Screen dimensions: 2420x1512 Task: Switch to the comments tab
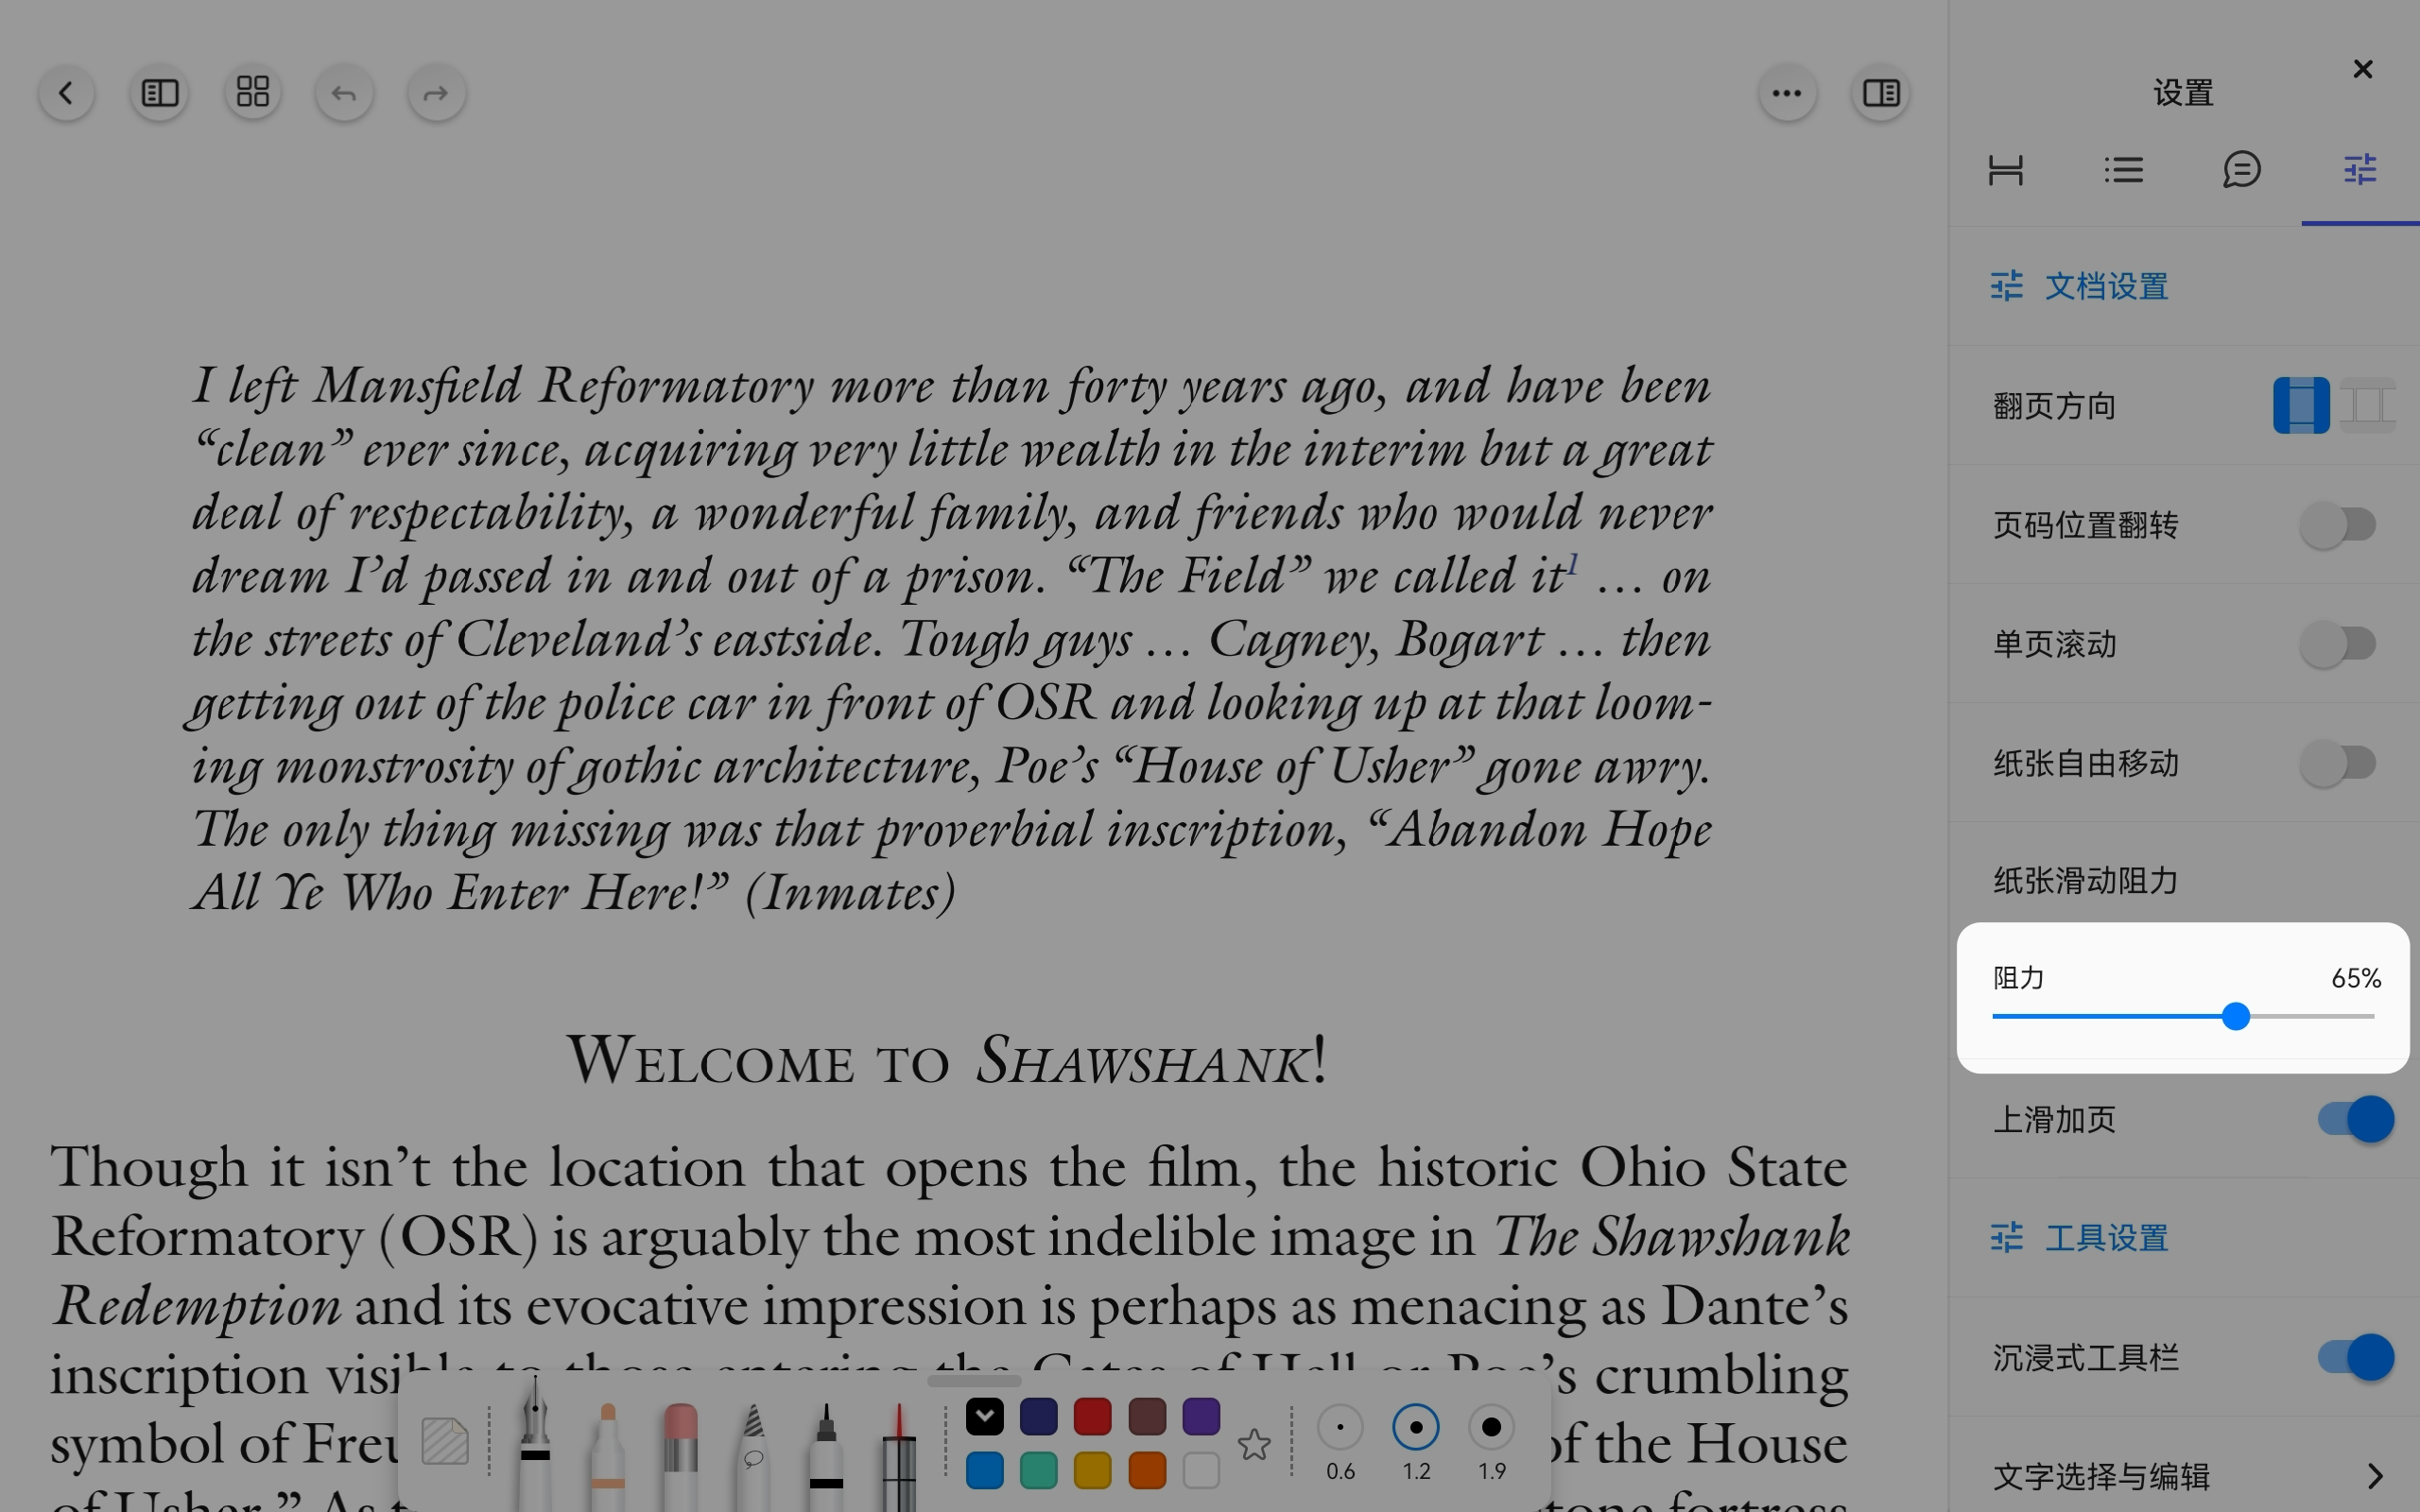point(2242,170)
